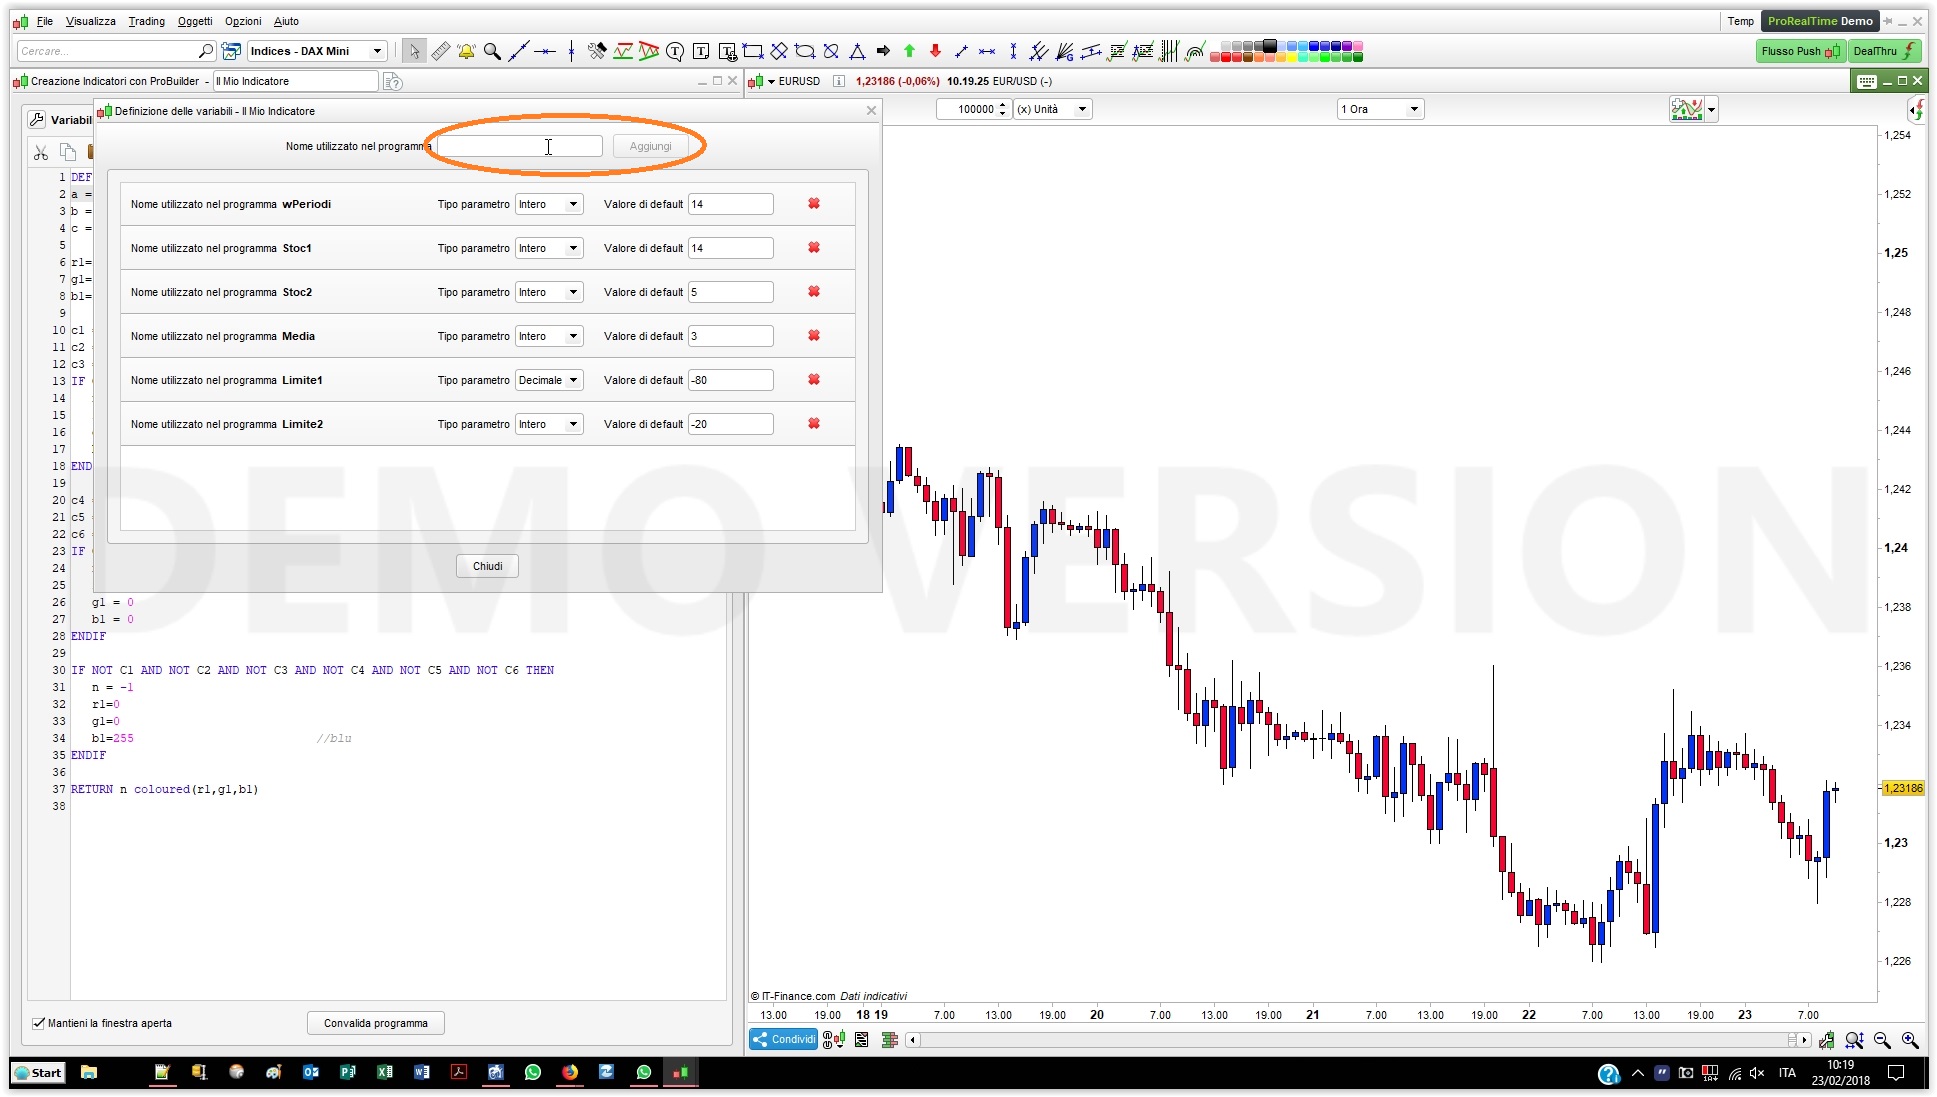Click Convalida programma button
Screen dimensions: 1937x1097
pyautogui.click(x=375, y=1023)
